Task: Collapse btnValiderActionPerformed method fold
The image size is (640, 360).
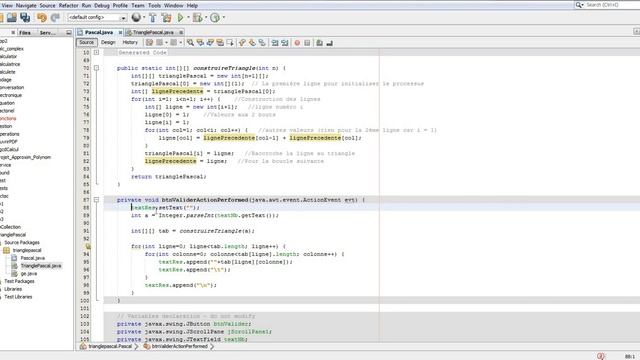Action: (x=96, y=200)
